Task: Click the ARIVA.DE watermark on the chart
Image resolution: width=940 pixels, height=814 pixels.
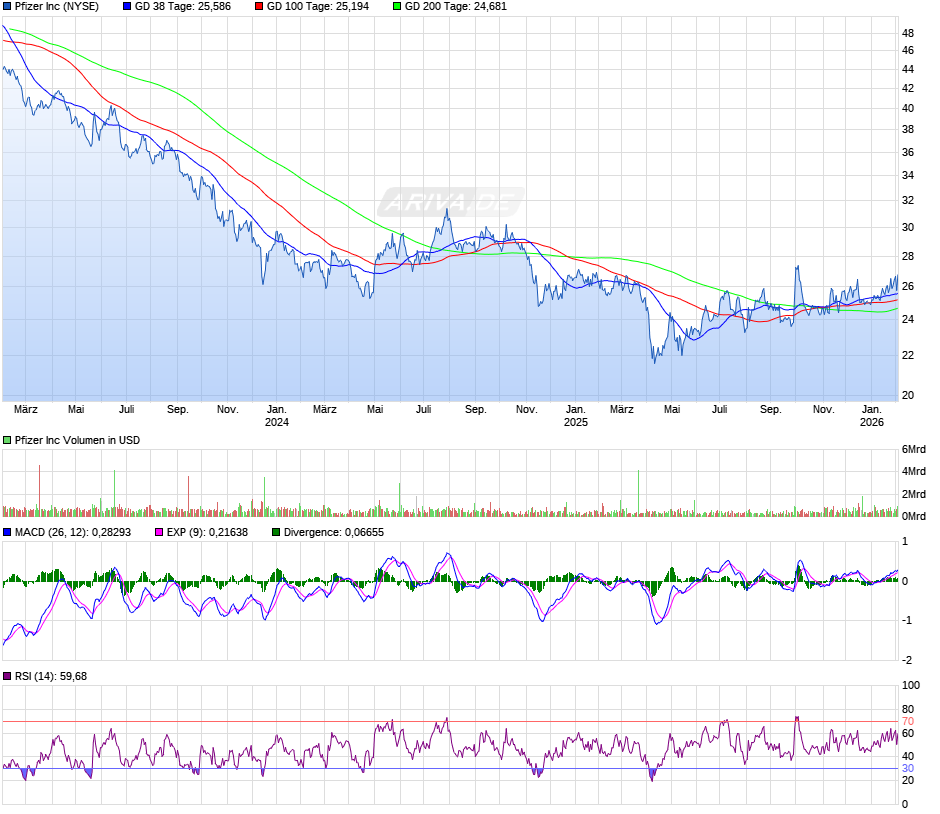Action: (x=449, y=203)
